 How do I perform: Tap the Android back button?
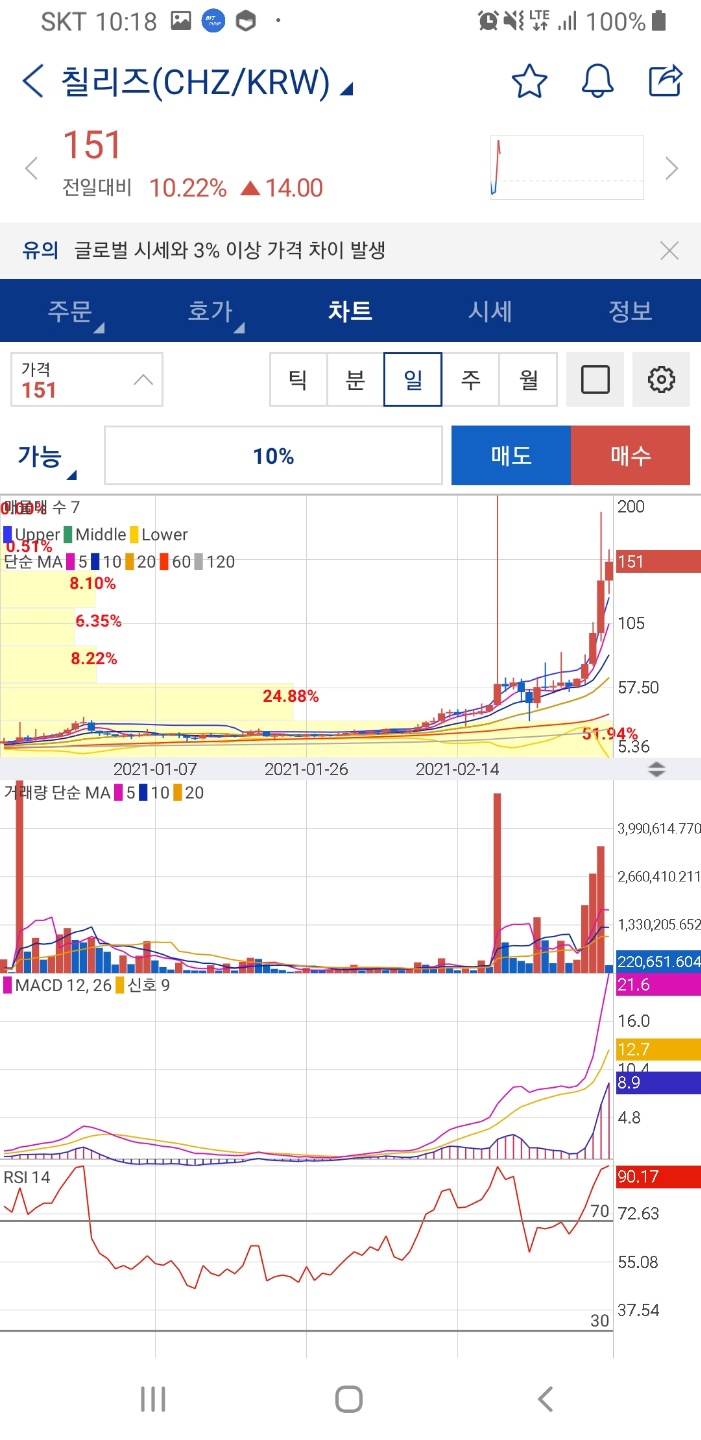tap(545, 1399)
